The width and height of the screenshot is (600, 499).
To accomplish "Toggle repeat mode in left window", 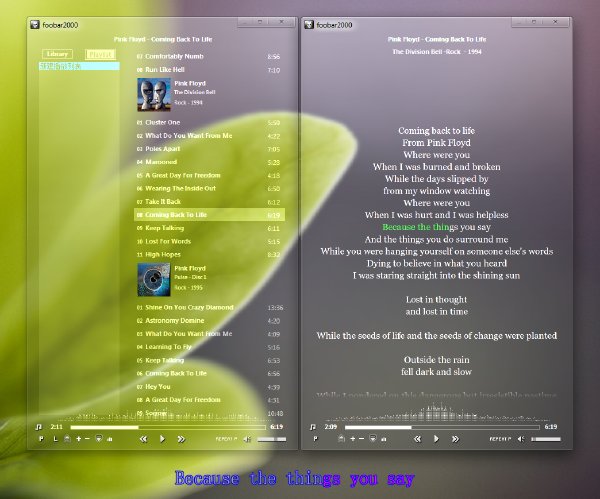I will (226, 439).
